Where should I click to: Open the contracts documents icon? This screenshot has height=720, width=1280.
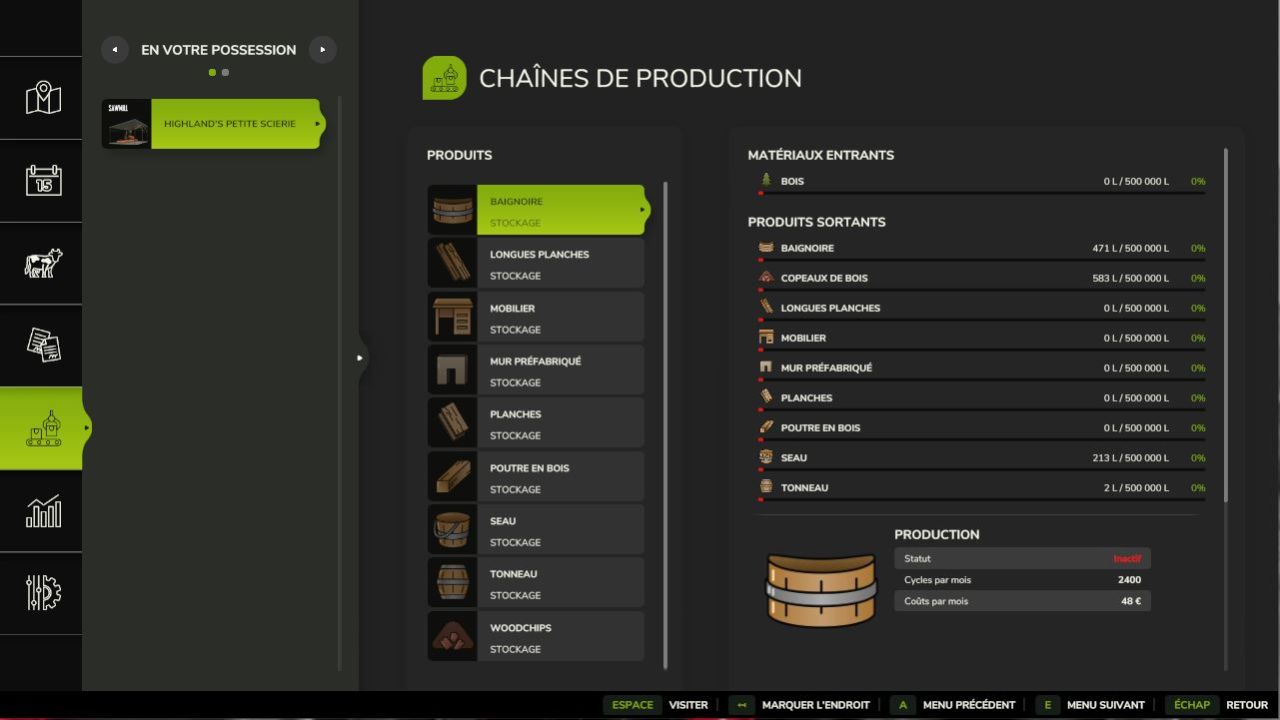pos(43,345)
